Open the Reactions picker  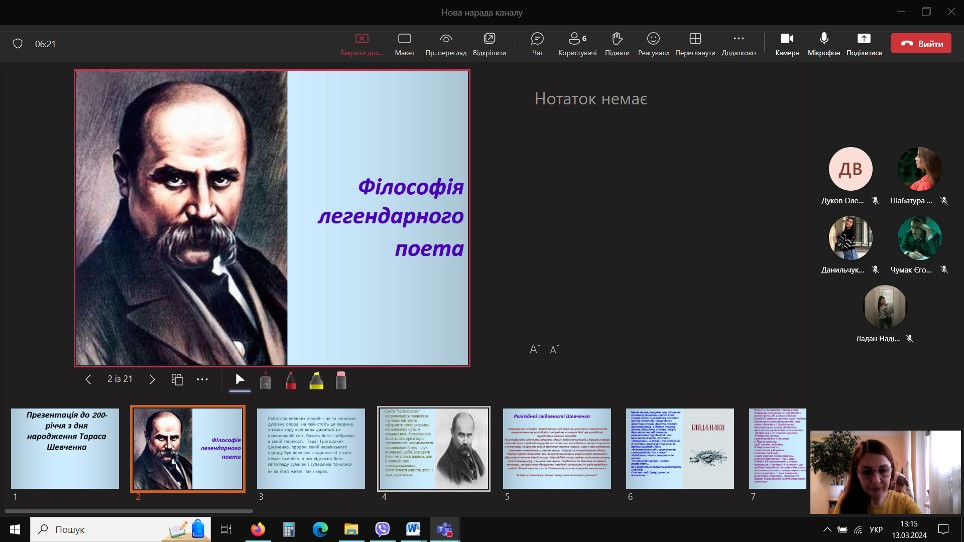[653, 43]
